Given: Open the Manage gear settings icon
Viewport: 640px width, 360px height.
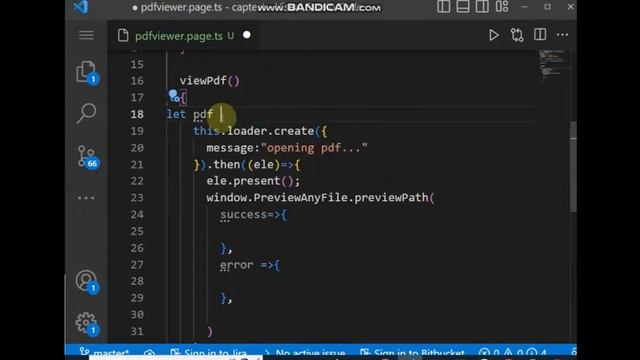Looking at the screenshot, I should click(x=86, y=323).
